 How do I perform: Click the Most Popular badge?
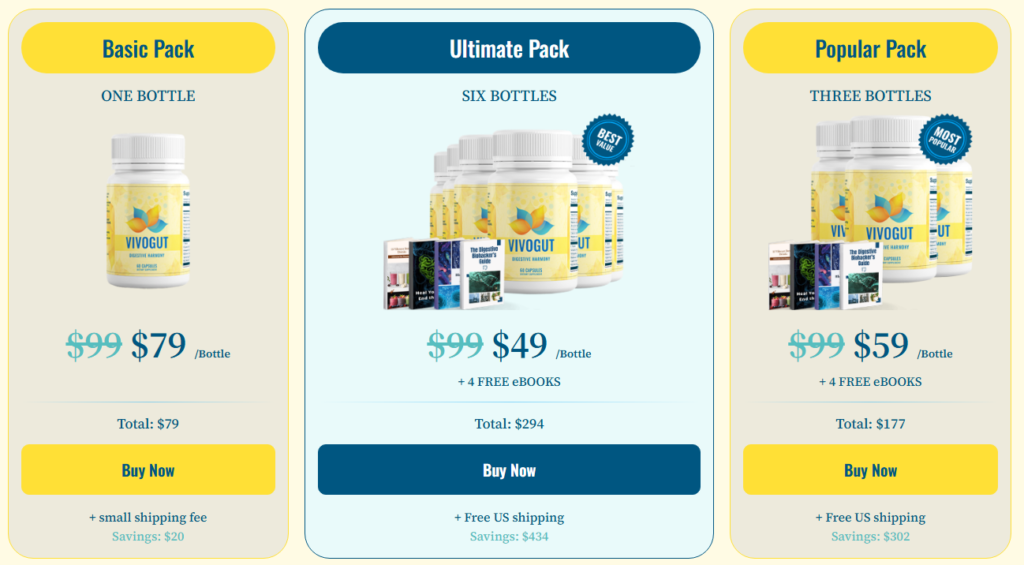(945, 139)
